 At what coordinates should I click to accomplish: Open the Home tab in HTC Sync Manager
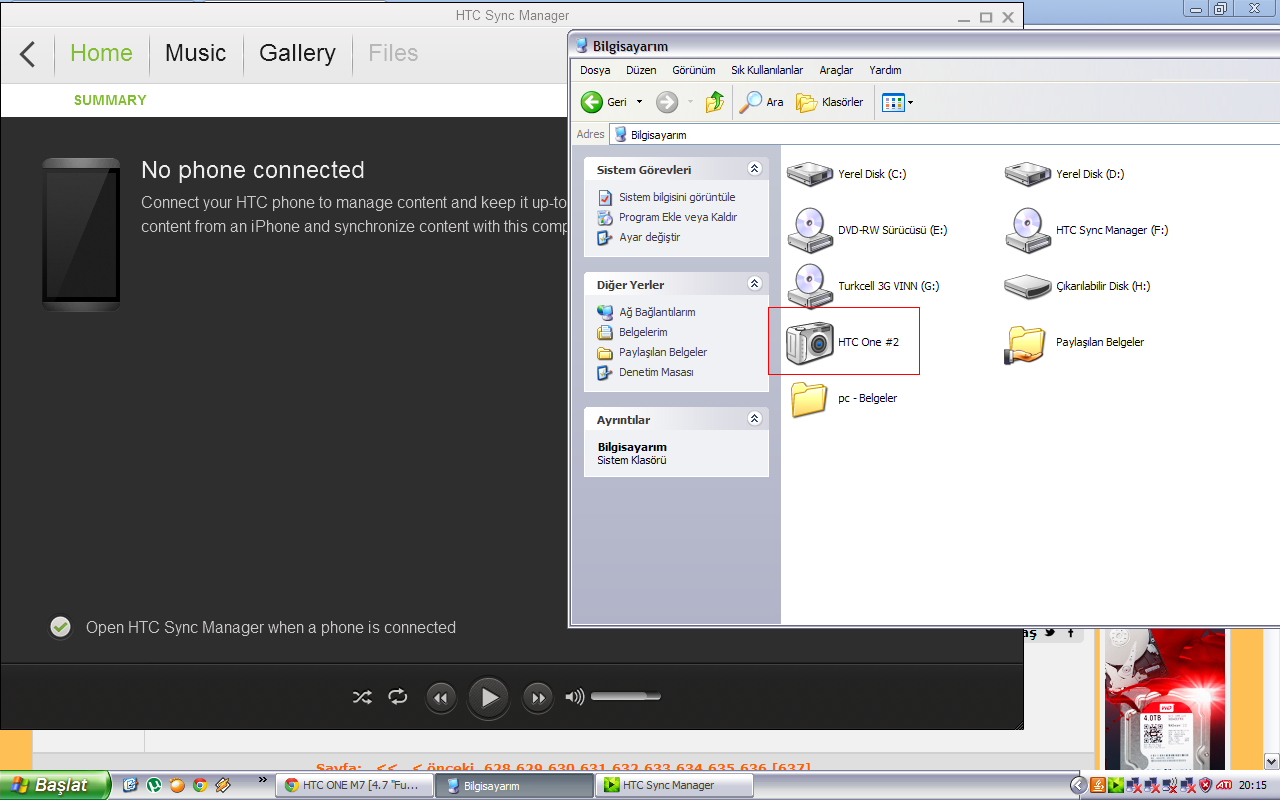pyautogui.click(x=101, y=53)
